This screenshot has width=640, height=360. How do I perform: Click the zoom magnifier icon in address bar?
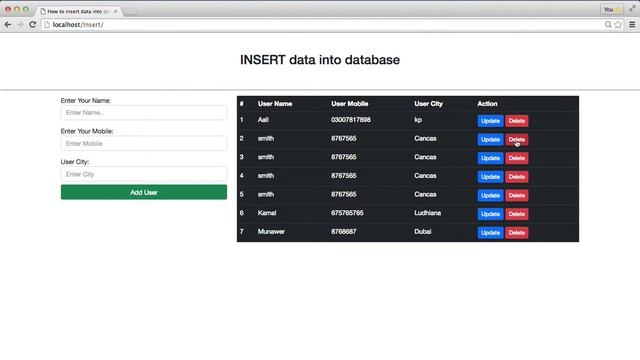coord(608,25)
